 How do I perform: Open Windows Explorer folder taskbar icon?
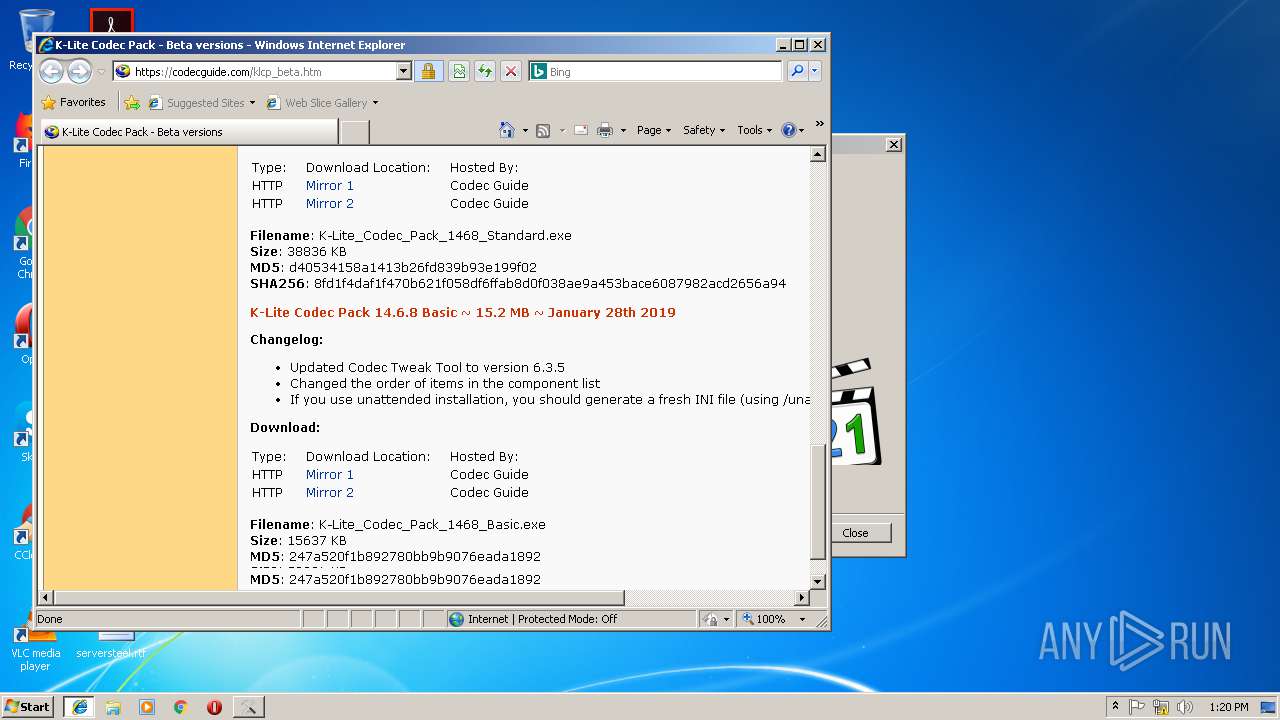pyautogui.click(x=113, y=707)
